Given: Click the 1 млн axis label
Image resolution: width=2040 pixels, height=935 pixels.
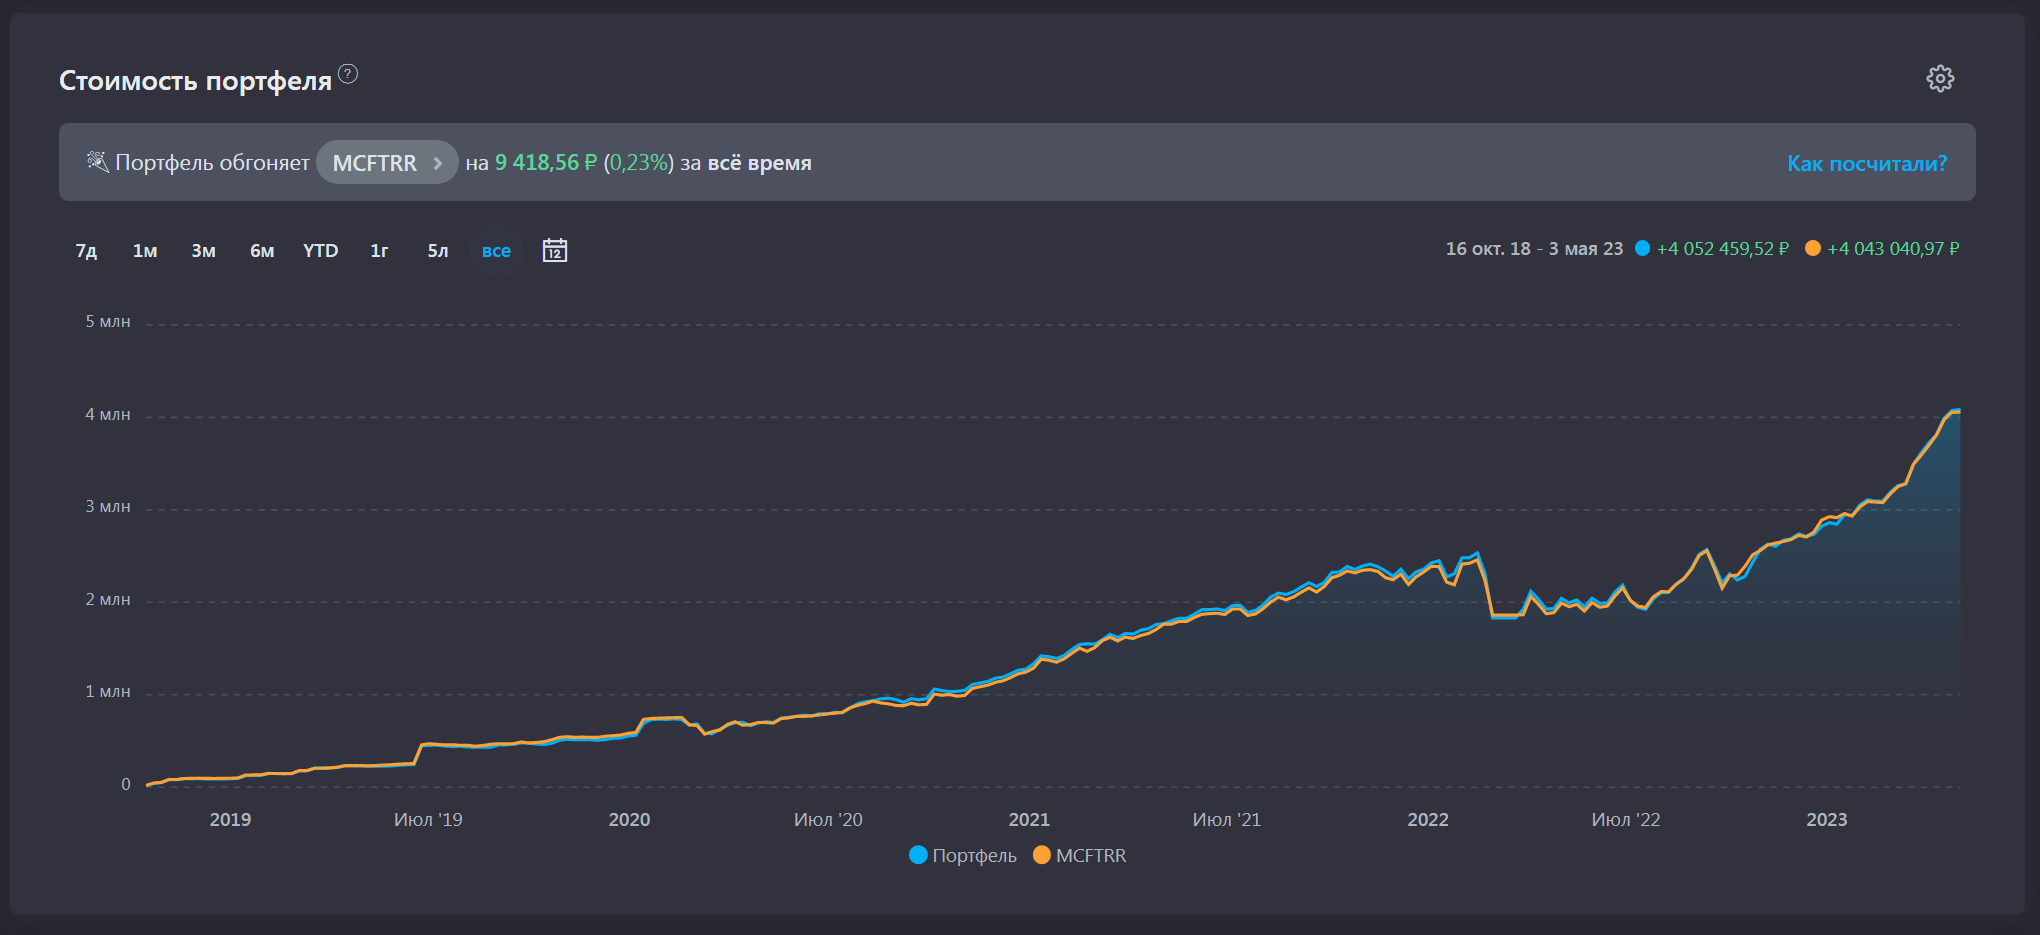Looking at the screenshot, I should coord(108,691).
